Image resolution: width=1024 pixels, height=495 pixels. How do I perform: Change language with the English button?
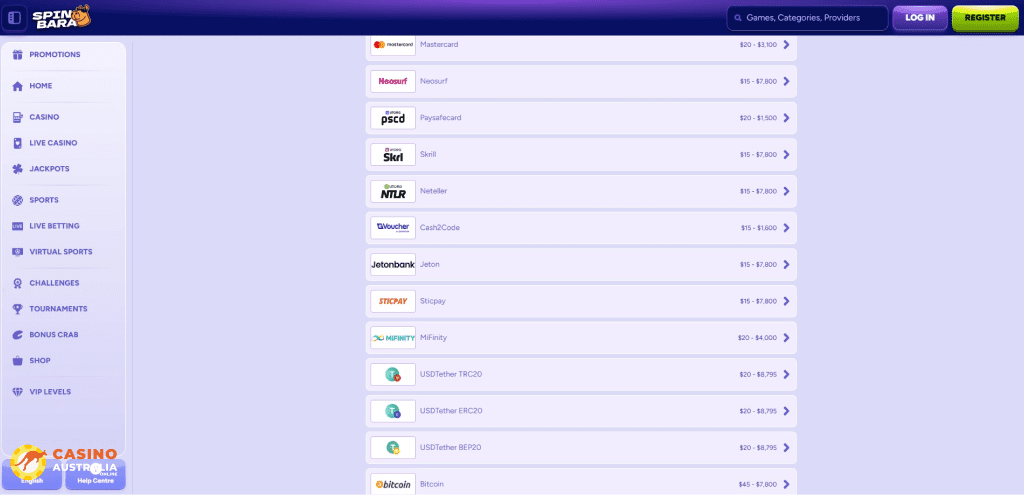[x=32, y=475]
